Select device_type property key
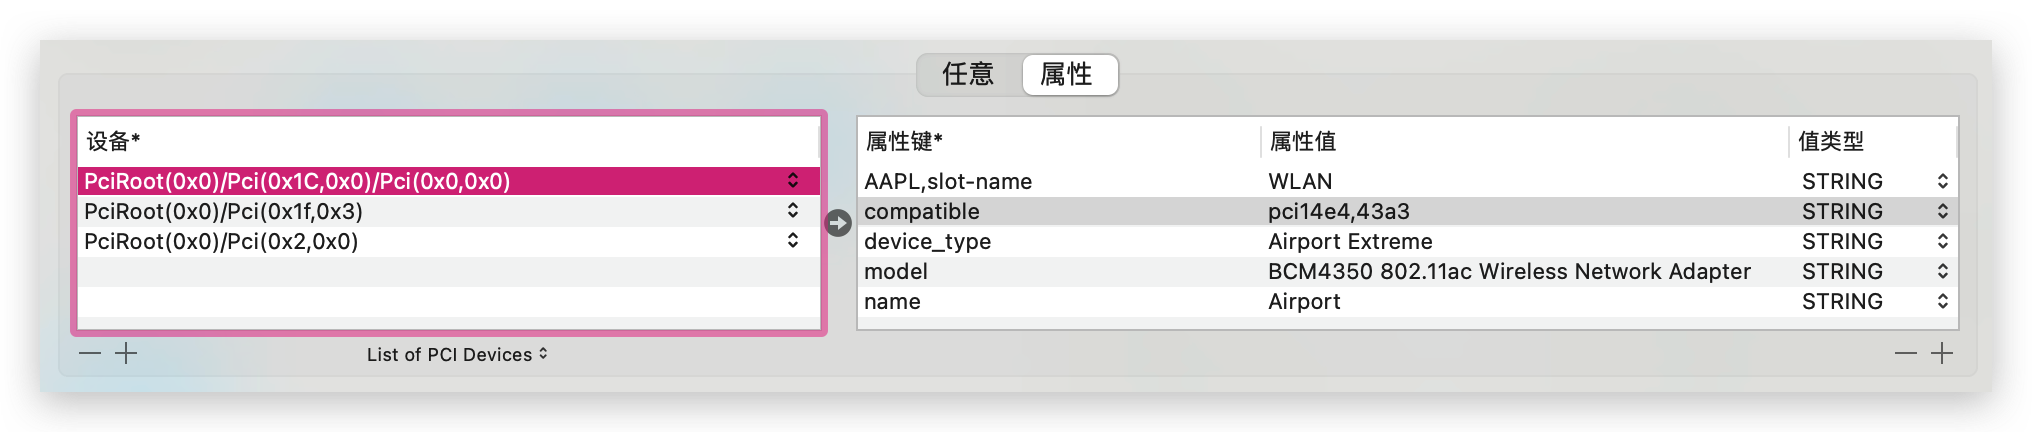Viewport: 2032px width, 432px height. pyautogui.click(x=927, y=241)
